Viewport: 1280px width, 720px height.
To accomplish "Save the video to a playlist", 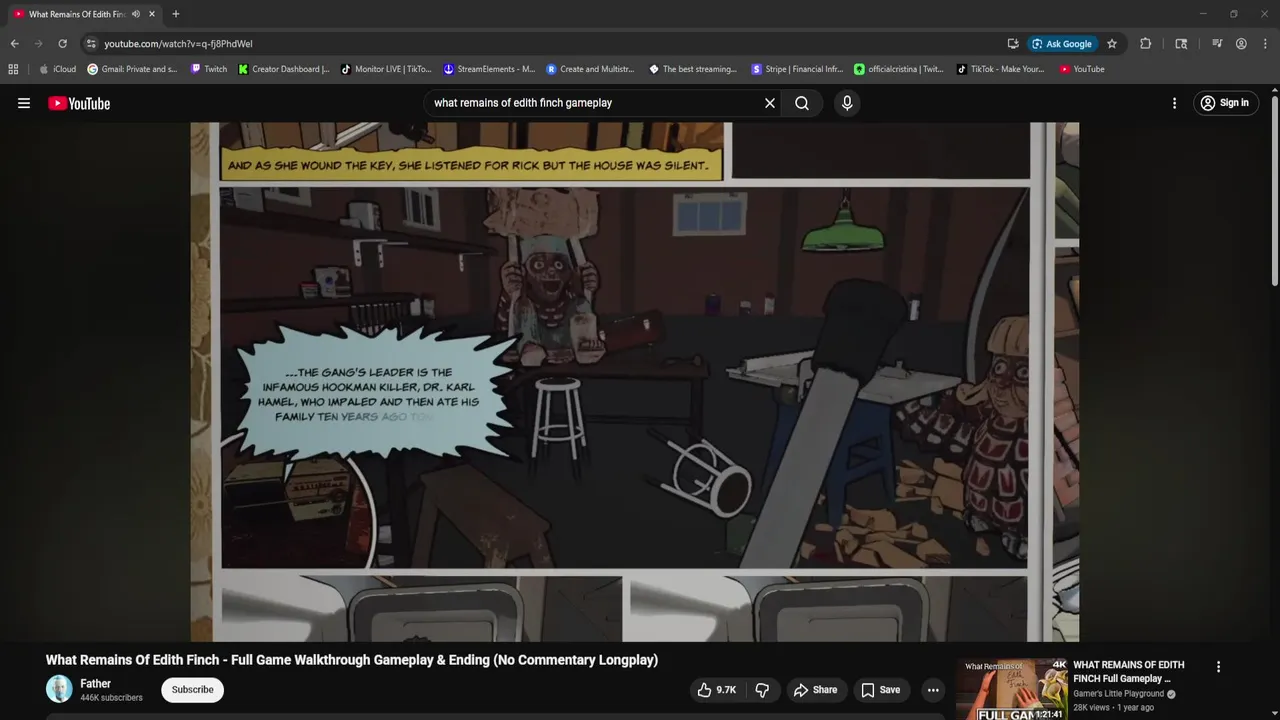I will [881, 690].
